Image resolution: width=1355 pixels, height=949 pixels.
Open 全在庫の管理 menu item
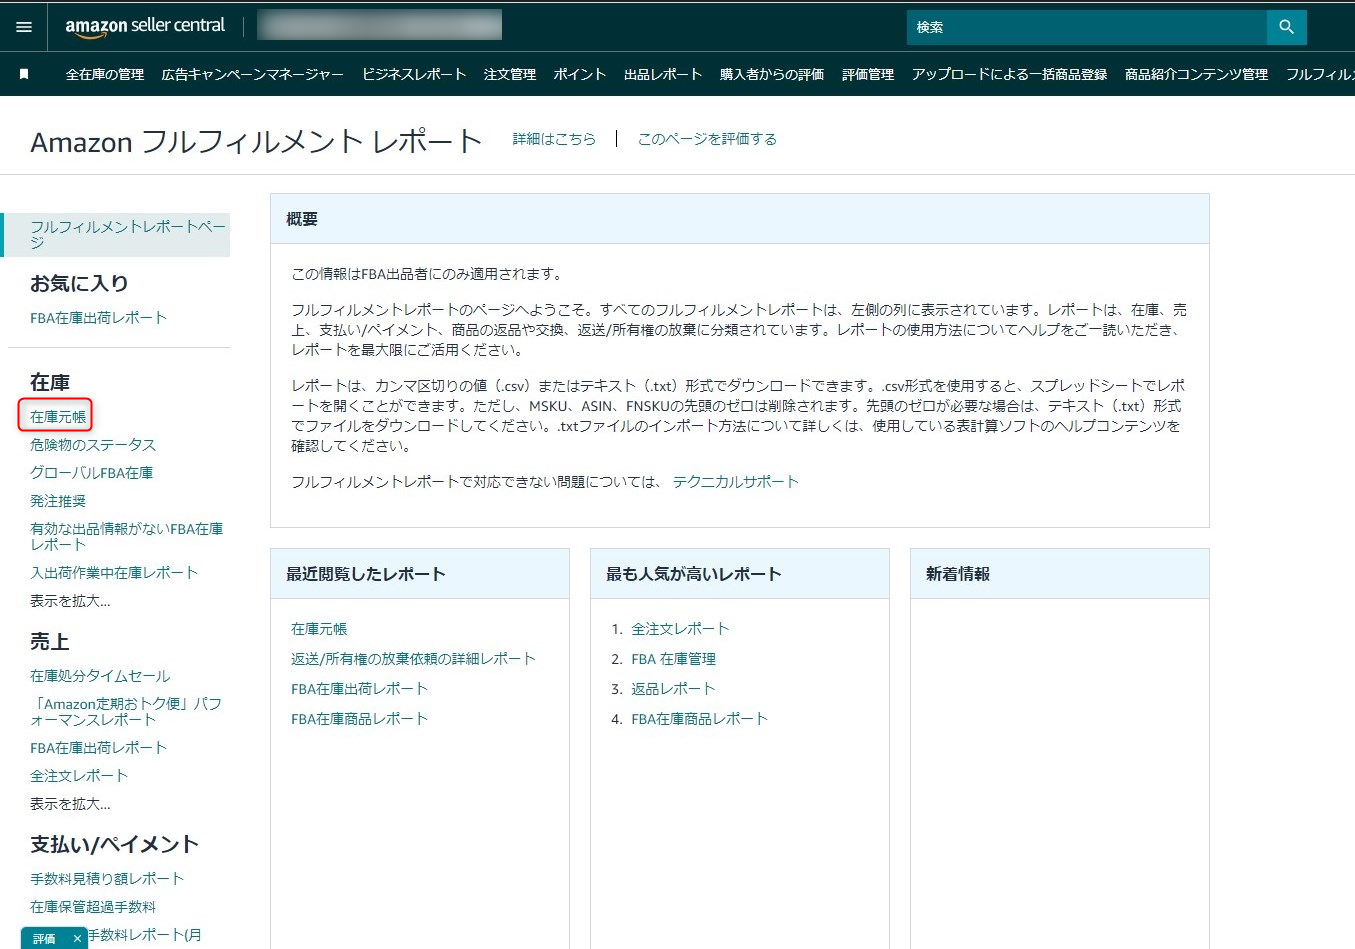click(x=105, y=74)
